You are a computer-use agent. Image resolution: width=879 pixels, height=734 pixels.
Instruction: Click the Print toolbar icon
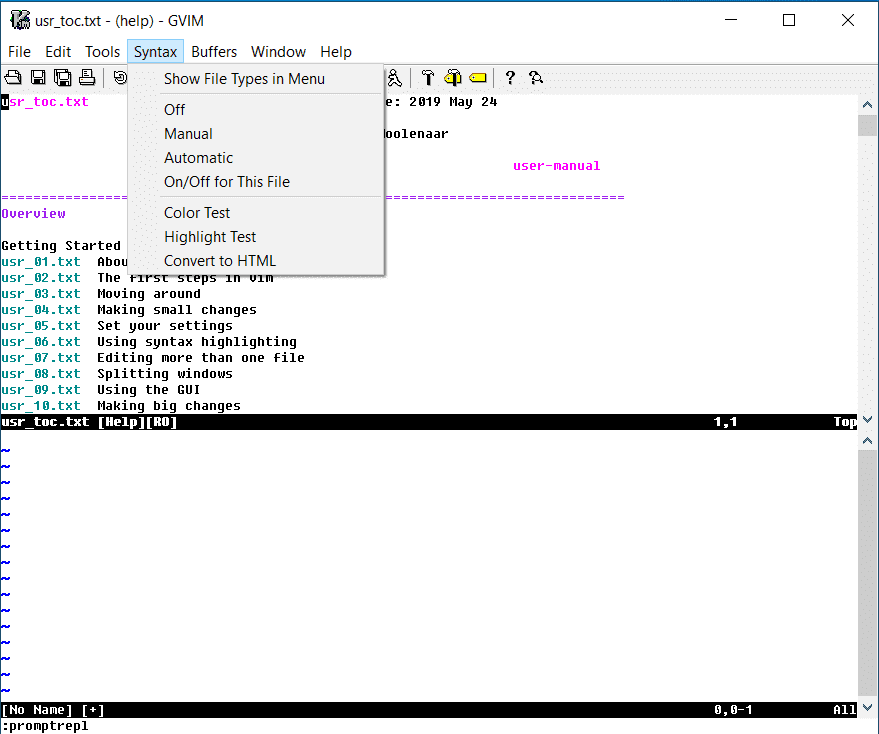pos(87,77)
